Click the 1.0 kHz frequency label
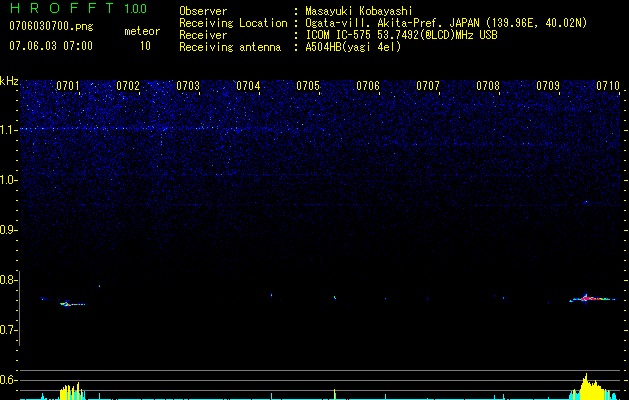This screenshot has height=400, width=629. tap(8, 180)
